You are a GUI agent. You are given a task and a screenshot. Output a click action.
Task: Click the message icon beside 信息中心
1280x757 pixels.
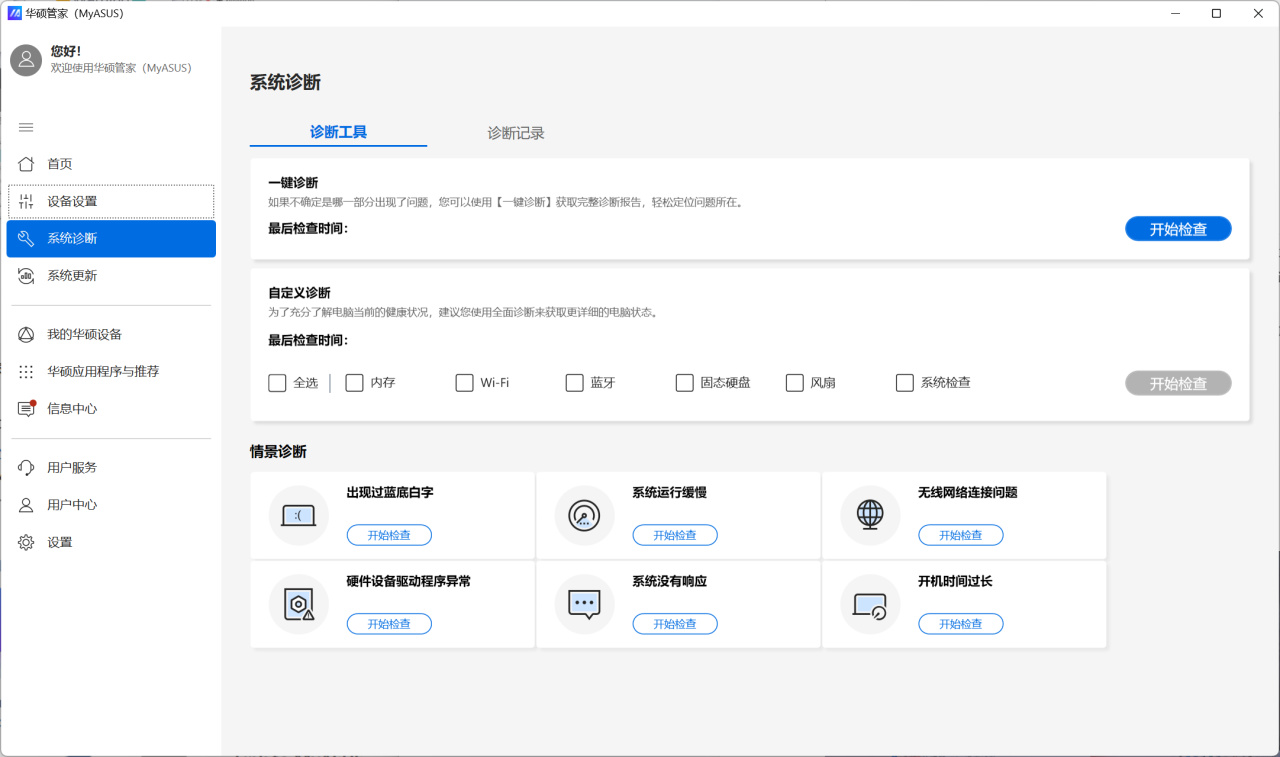[26, 409]
